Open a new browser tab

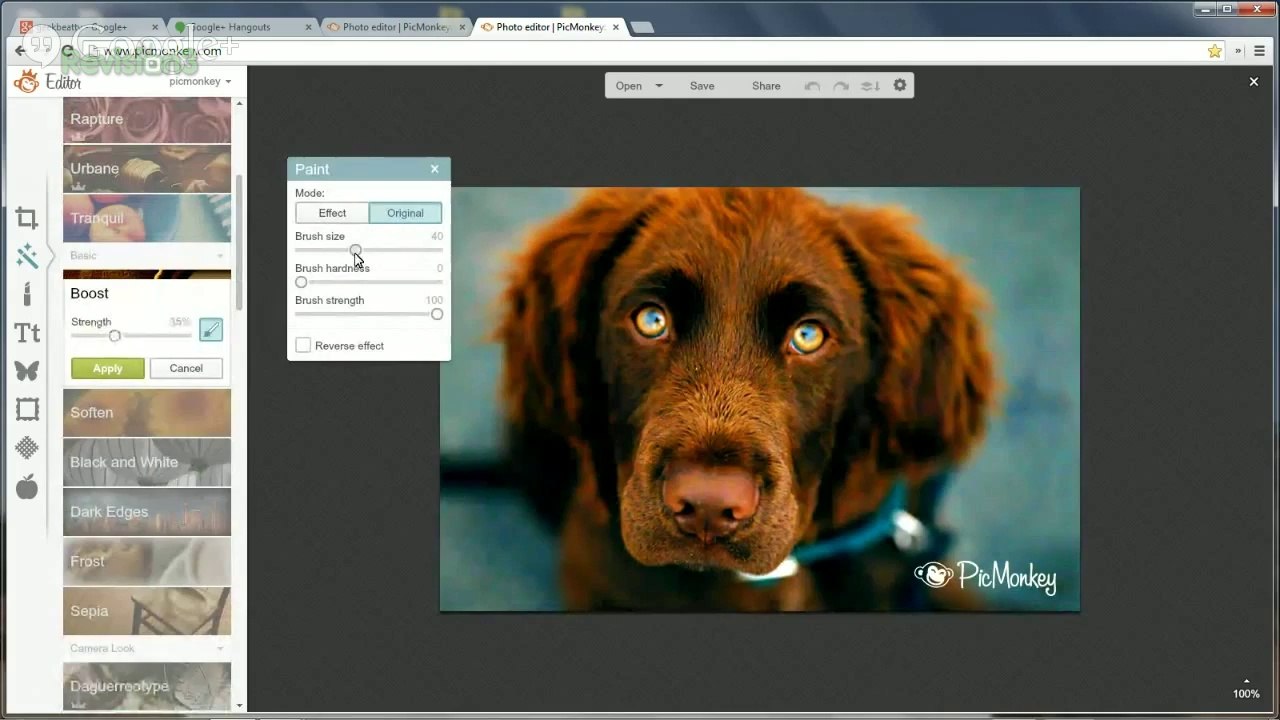coord(642,27)
